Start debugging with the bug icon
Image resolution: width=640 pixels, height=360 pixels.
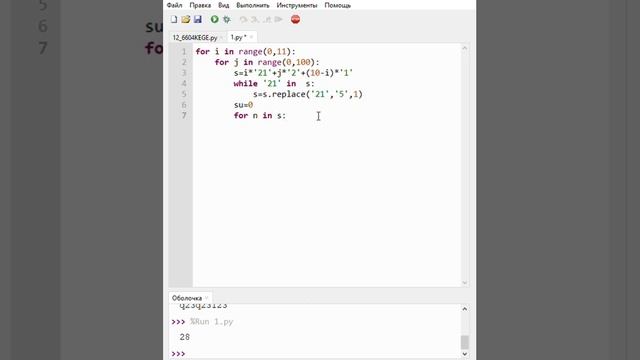pyautogui.click(x=227, y=19)
